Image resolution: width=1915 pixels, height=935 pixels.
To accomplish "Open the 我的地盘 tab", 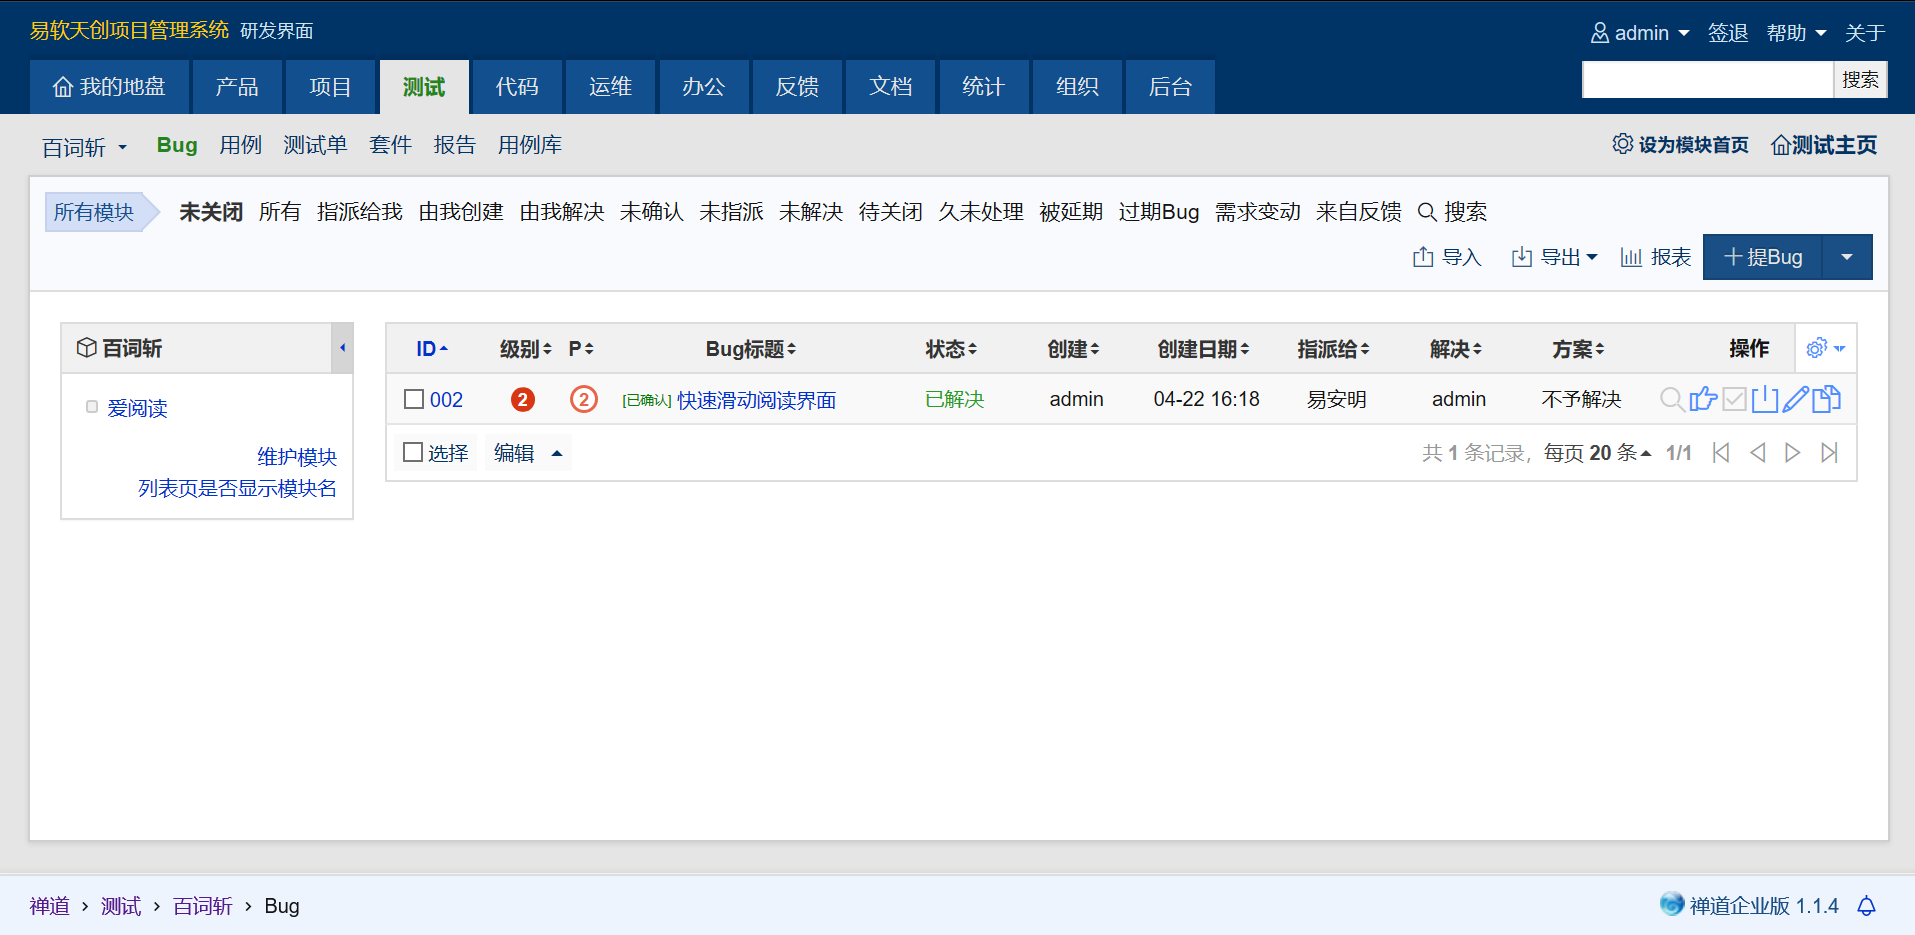I will point(109,87).
